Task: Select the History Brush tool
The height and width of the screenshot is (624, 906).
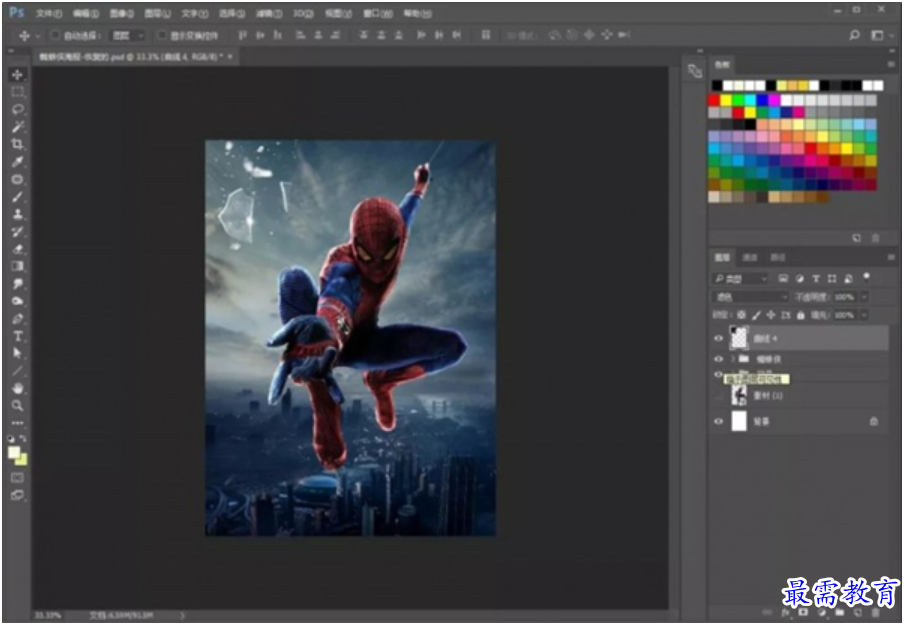Action: click(x=17, y=231)
